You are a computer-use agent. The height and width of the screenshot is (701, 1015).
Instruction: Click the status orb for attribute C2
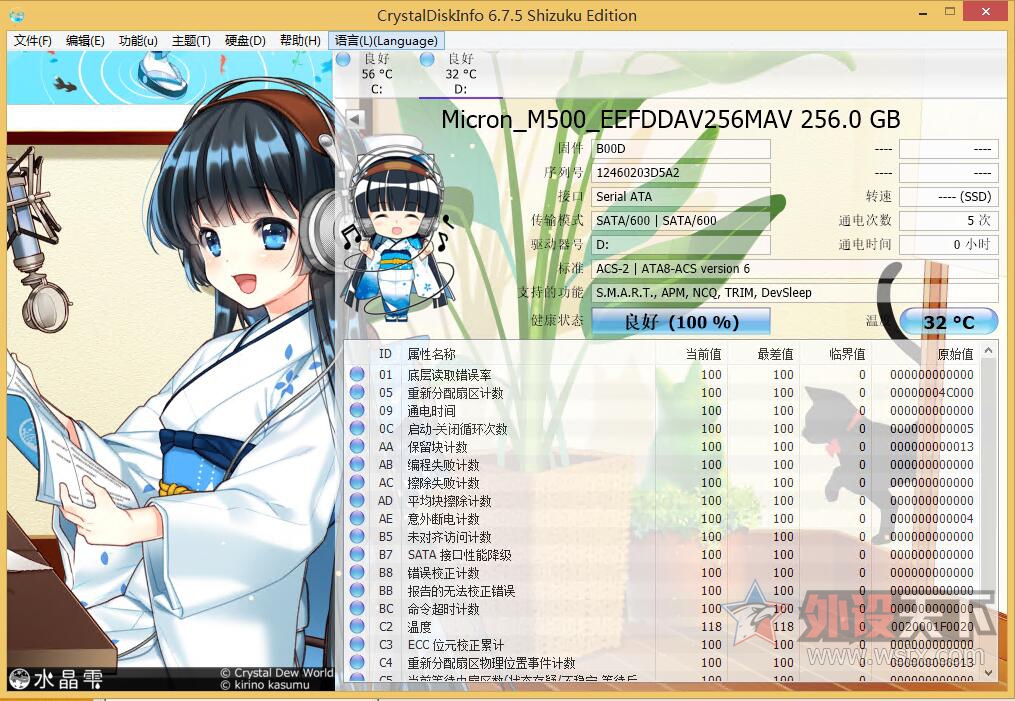tap(357, 627)
